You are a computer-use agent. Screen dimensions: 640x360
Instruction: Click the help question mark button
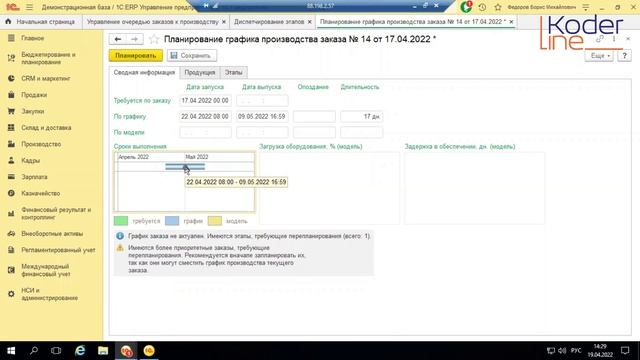click(624, 56)
